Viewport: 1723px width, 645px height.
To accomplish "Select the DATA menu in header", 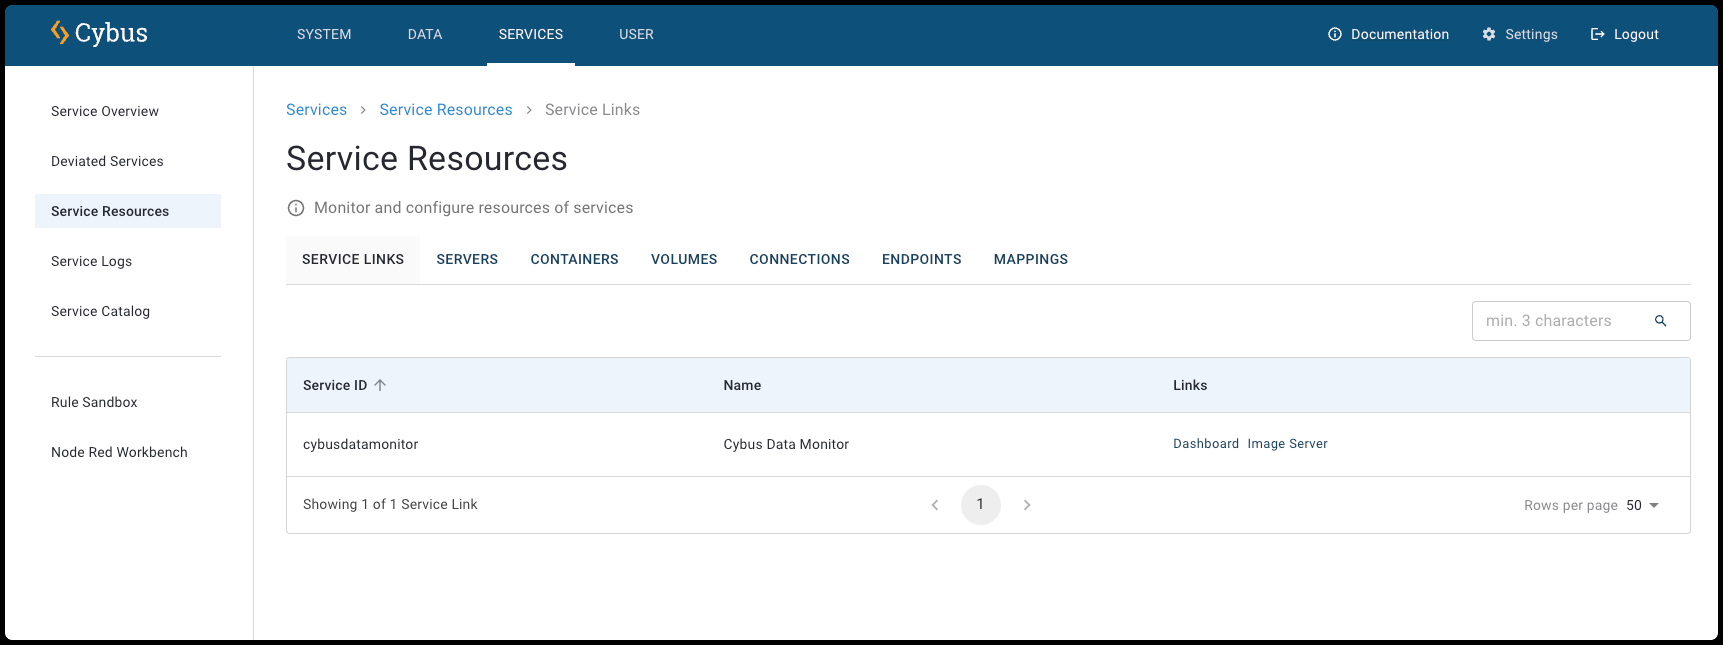I will [x=424, y=34].
